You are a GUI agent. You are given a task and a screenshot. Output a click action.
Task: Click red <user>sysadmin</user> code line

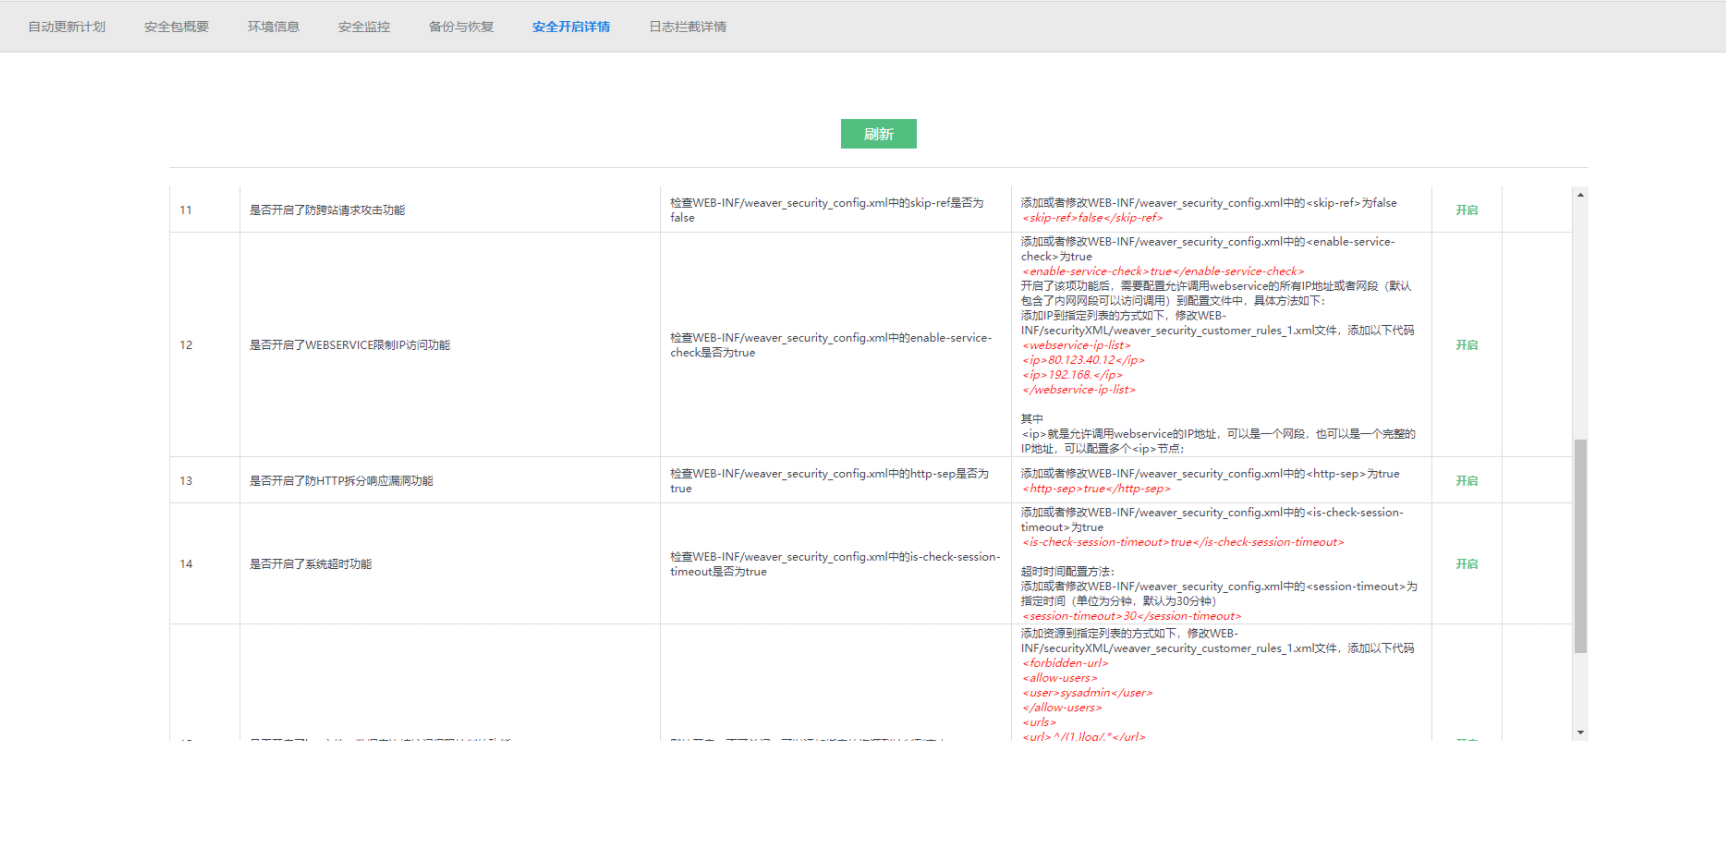click(1087, 693)
